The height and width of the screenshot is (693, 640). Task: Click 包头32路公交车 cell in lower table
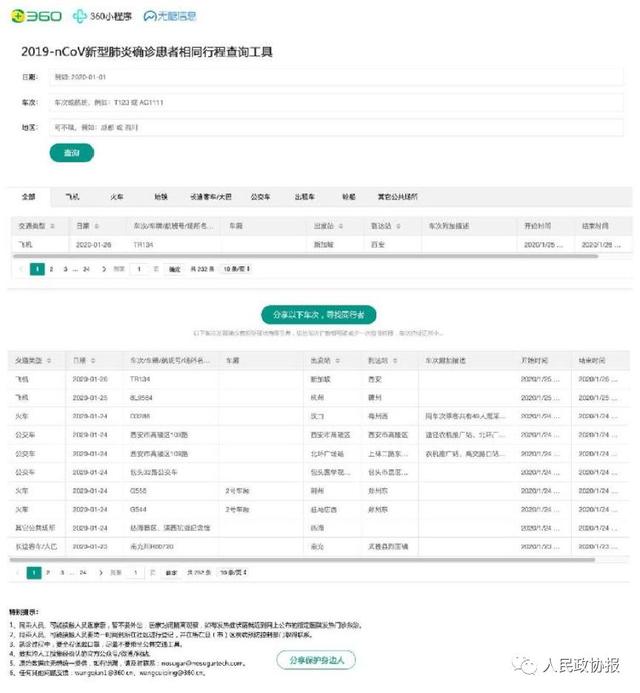pyautogui.click(x=154, y=472)
